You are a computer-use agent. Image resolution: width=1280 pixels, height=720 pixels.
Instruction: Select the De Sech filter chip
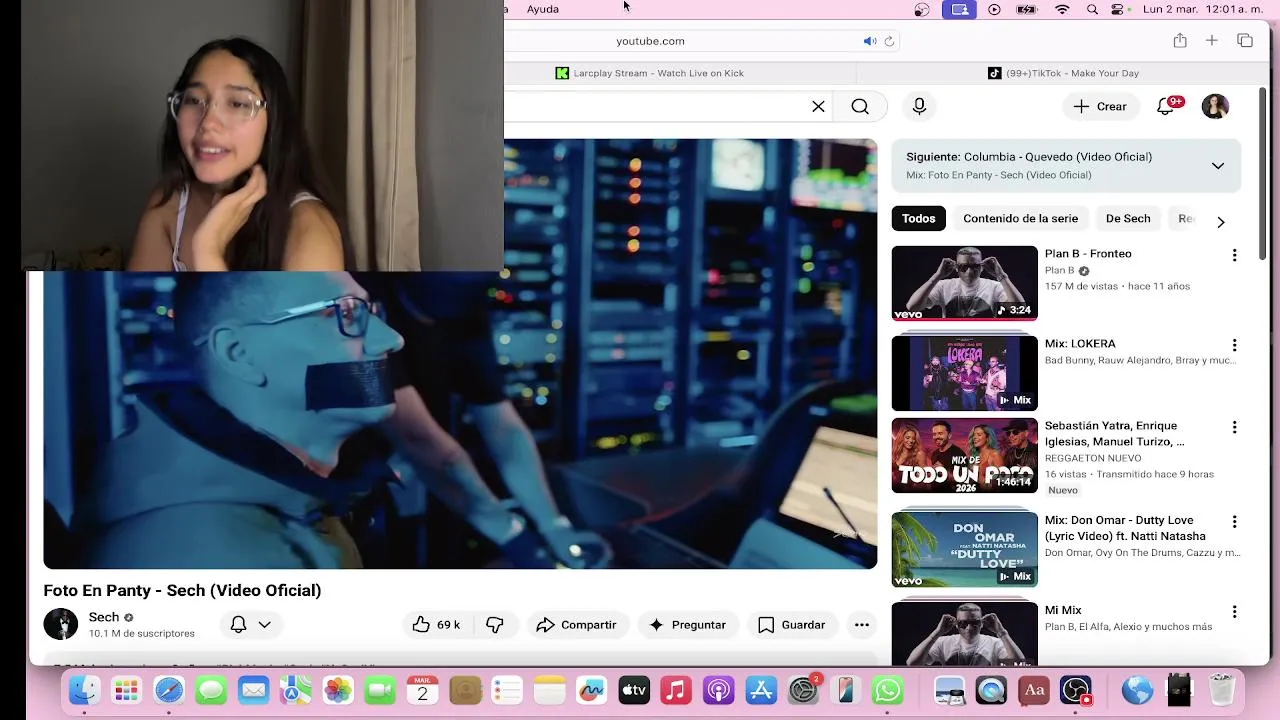click(1128, 218)
